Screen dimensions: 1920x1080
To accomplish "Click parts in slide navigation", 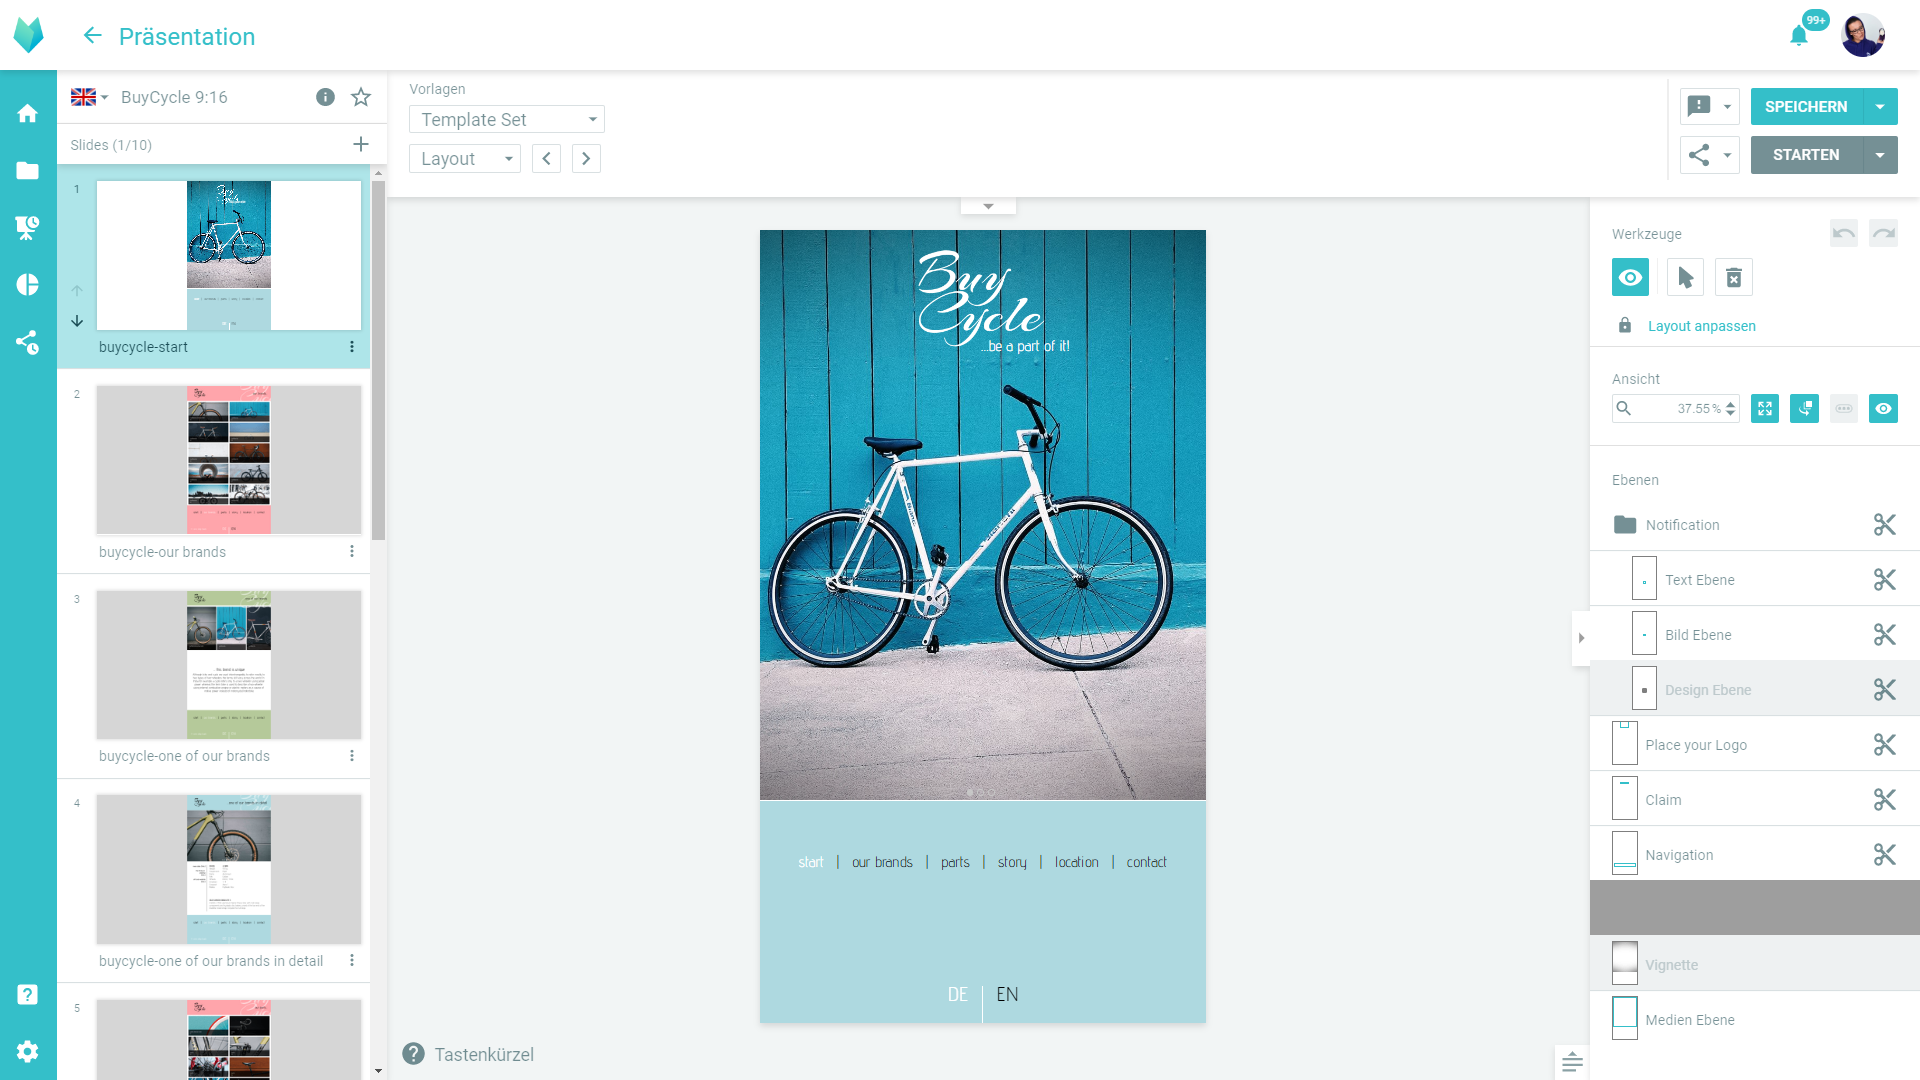I will [955, 862].
